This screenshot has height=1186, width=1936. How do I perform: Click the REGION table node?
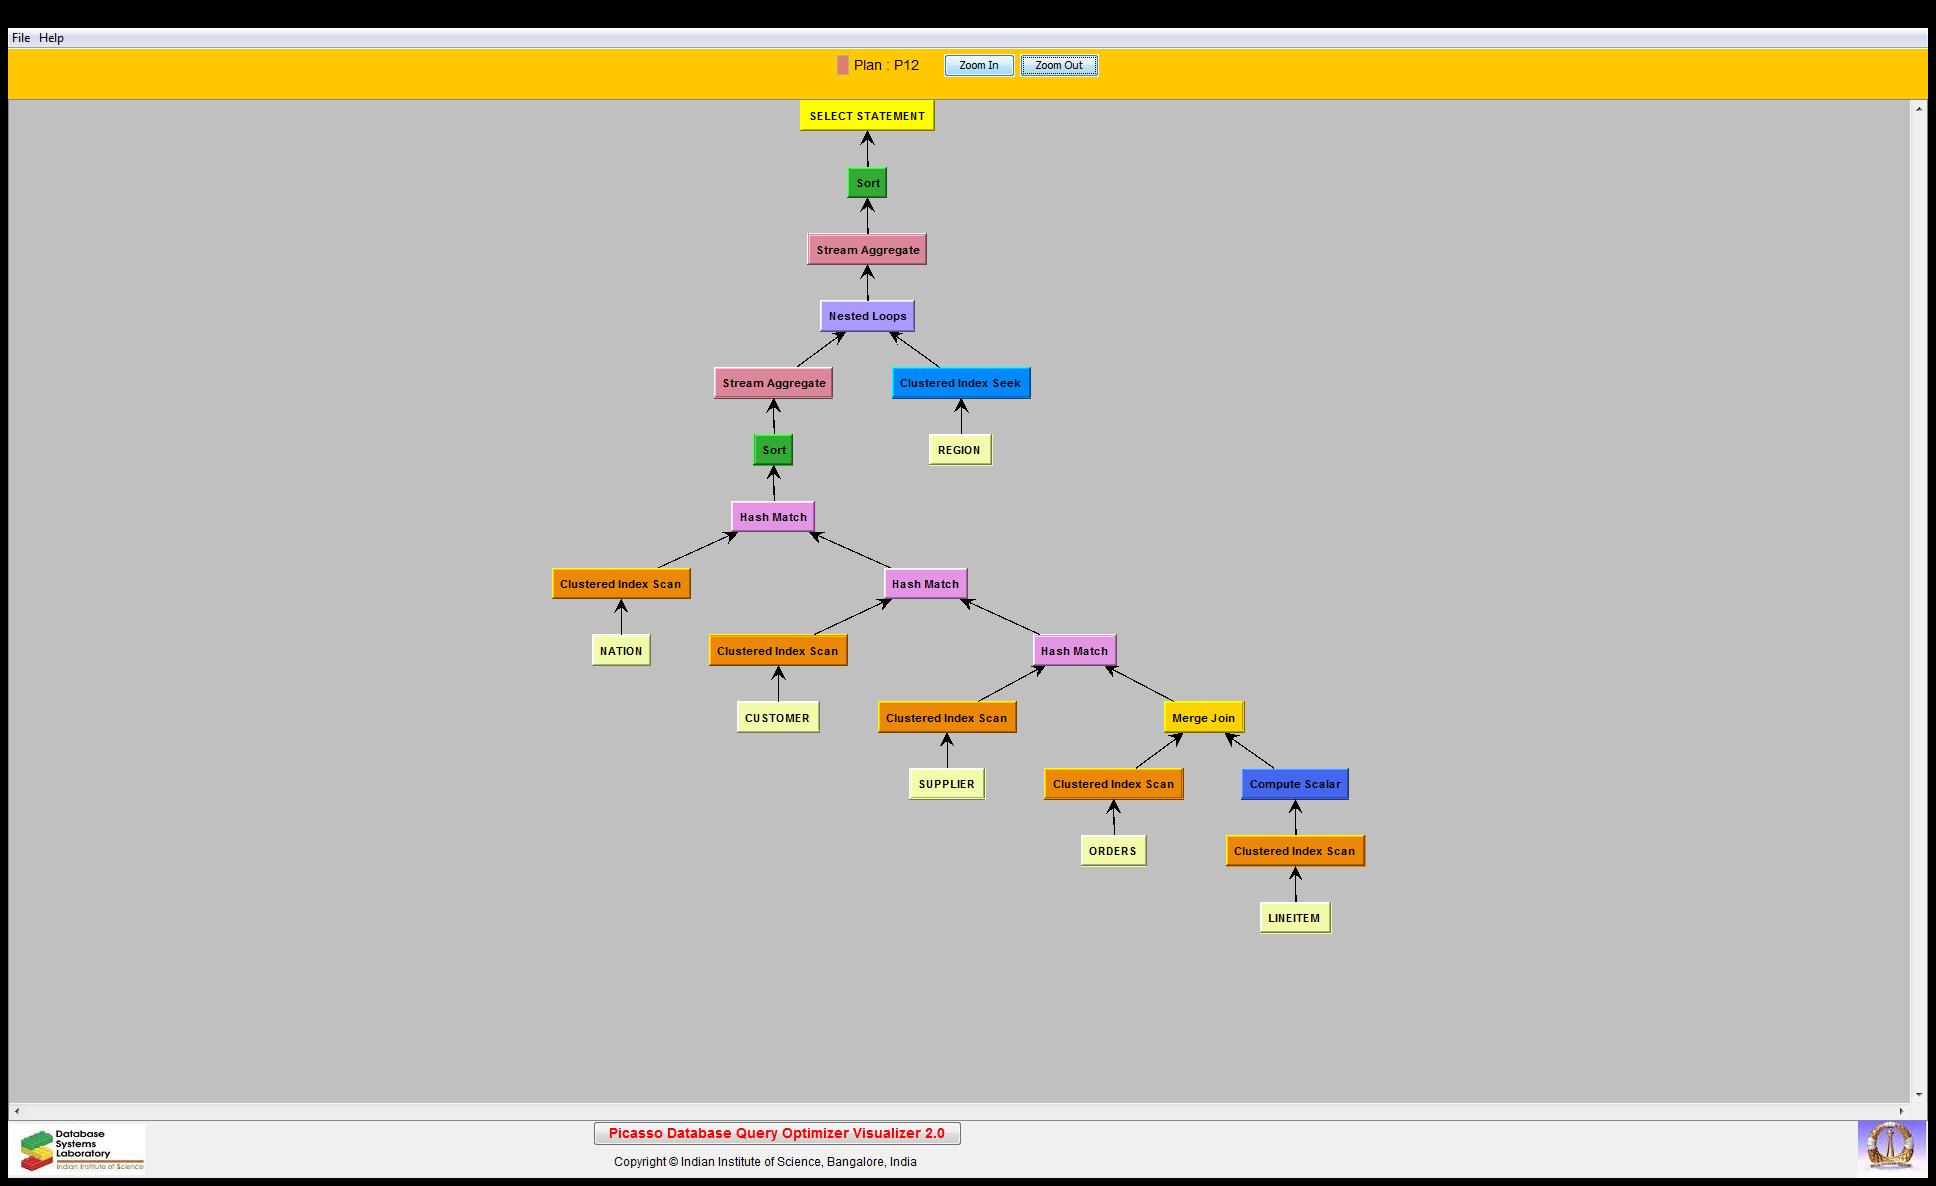coord(959,450)
